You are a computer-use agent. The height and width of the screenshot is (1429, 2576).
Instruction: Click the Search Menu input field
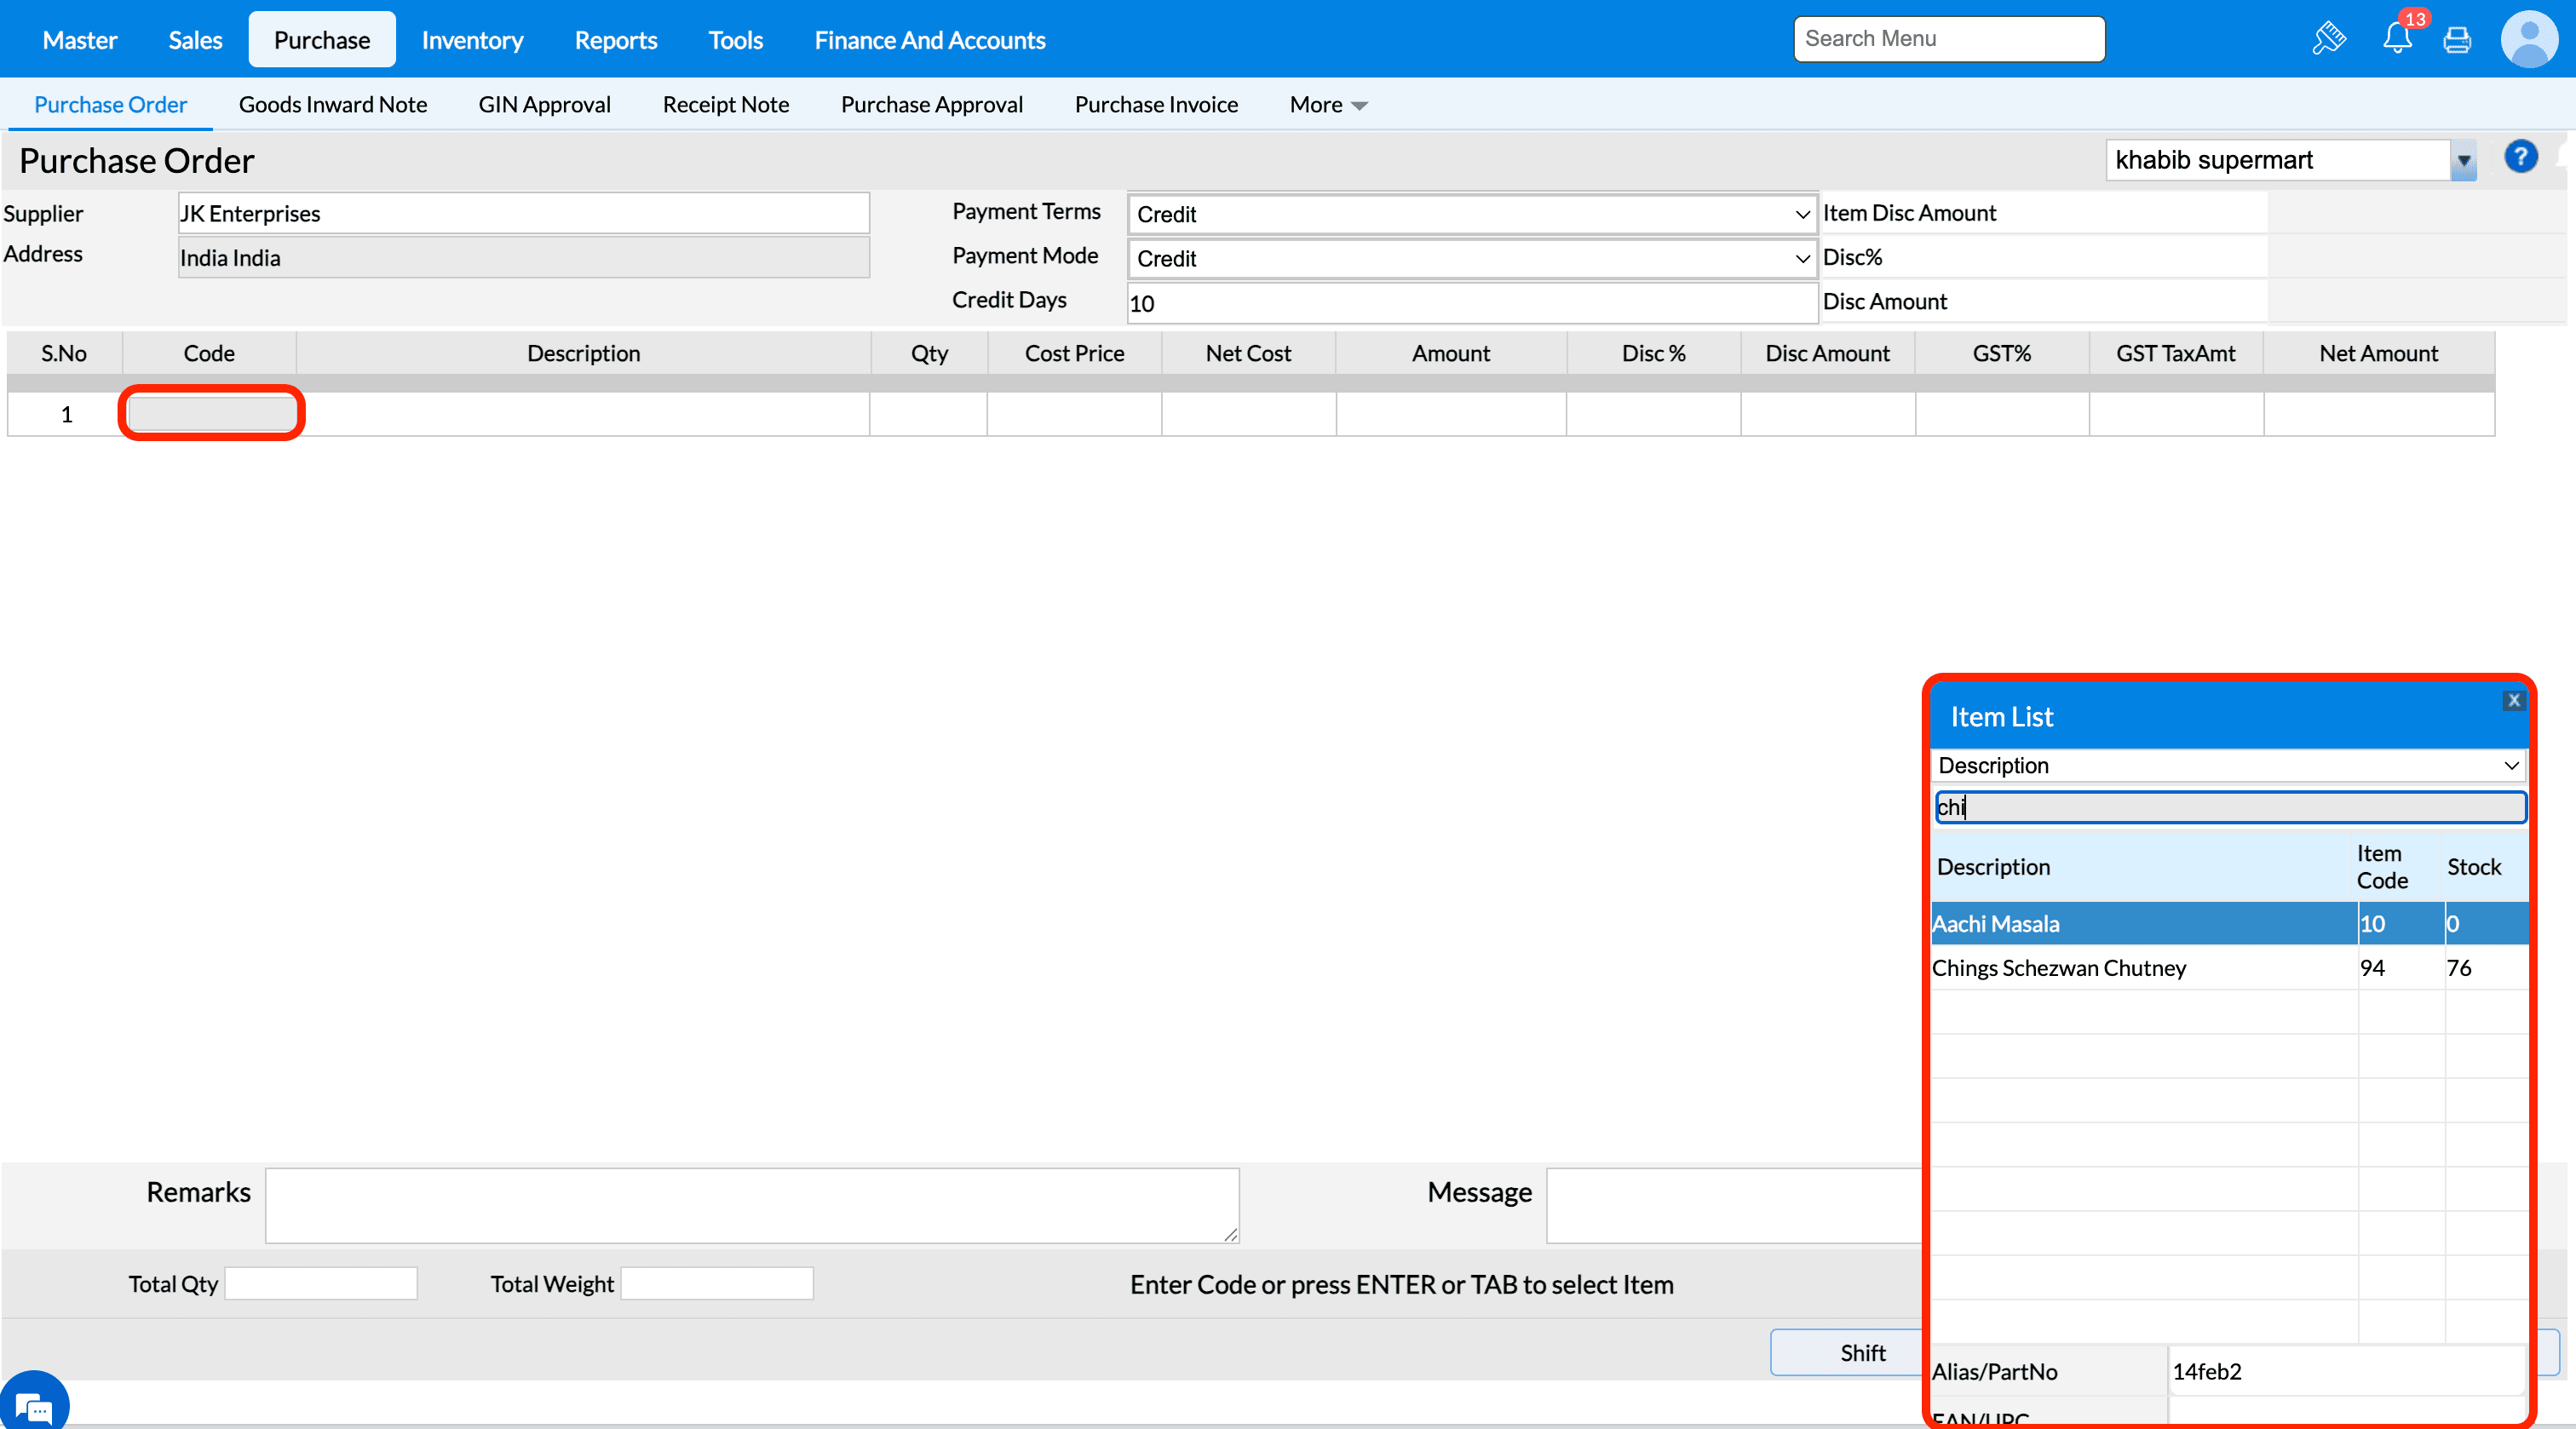point(1948,39)
